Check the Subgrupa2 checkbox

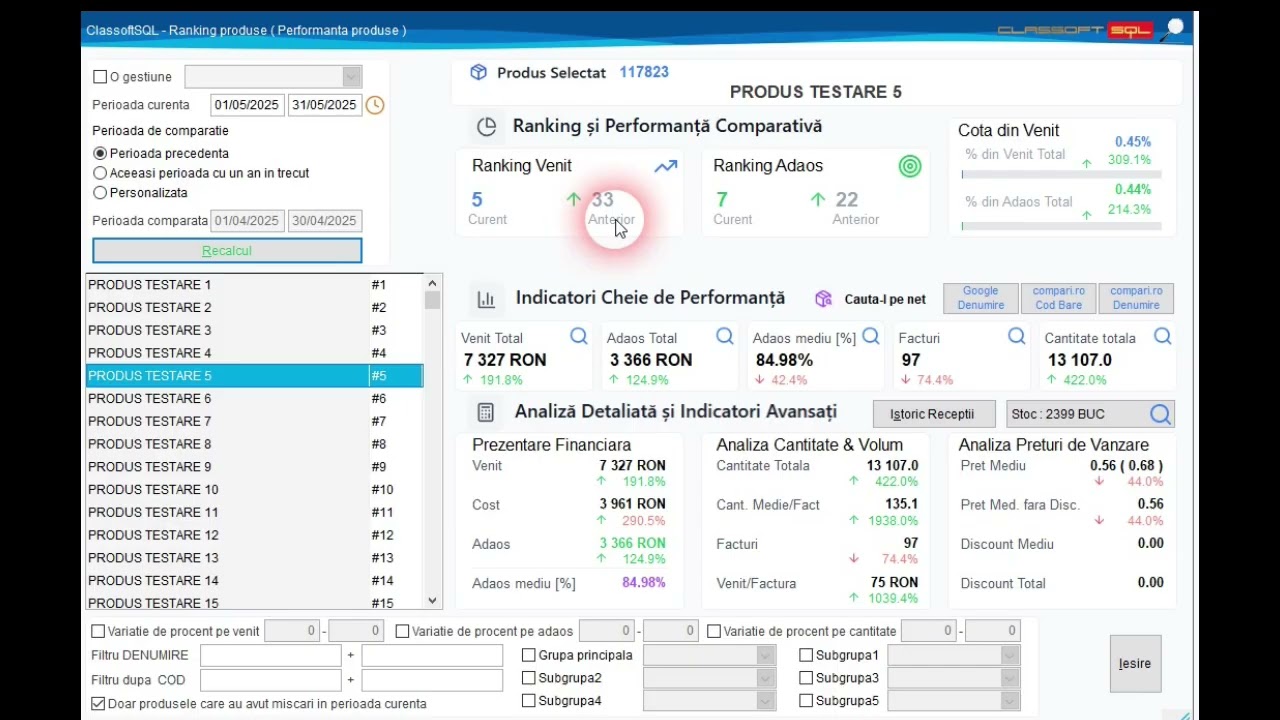(529, 678)
